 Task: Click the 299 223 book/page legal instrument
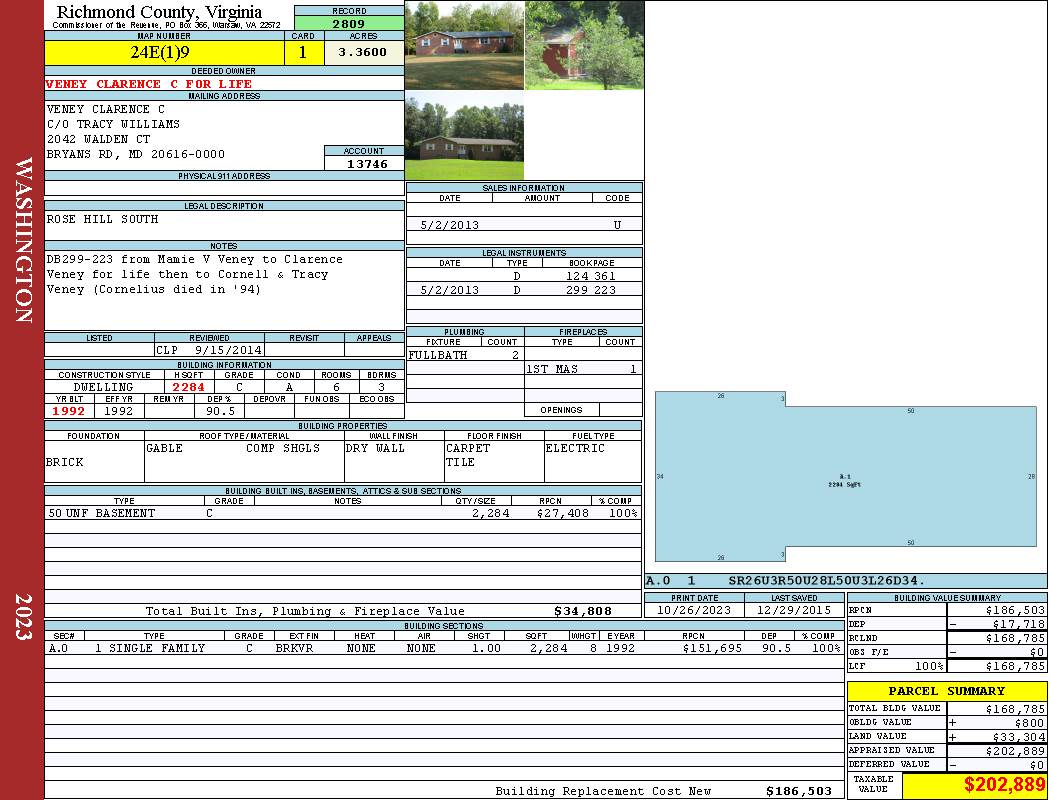click(590, 290)
